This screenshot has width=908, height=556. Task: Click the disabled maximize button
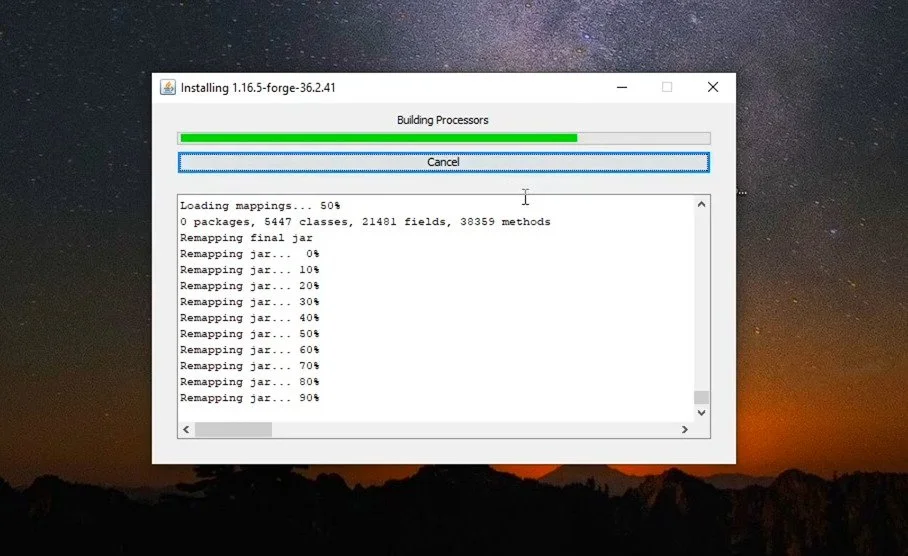coord(667,87)
